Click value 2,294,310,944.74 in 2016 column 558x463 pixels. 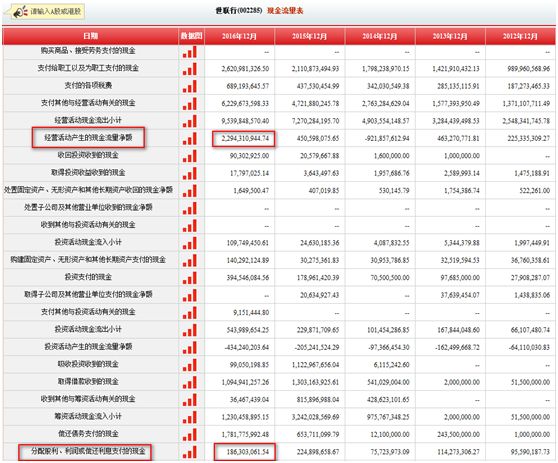pyautogui.click(x=245, y=138)
